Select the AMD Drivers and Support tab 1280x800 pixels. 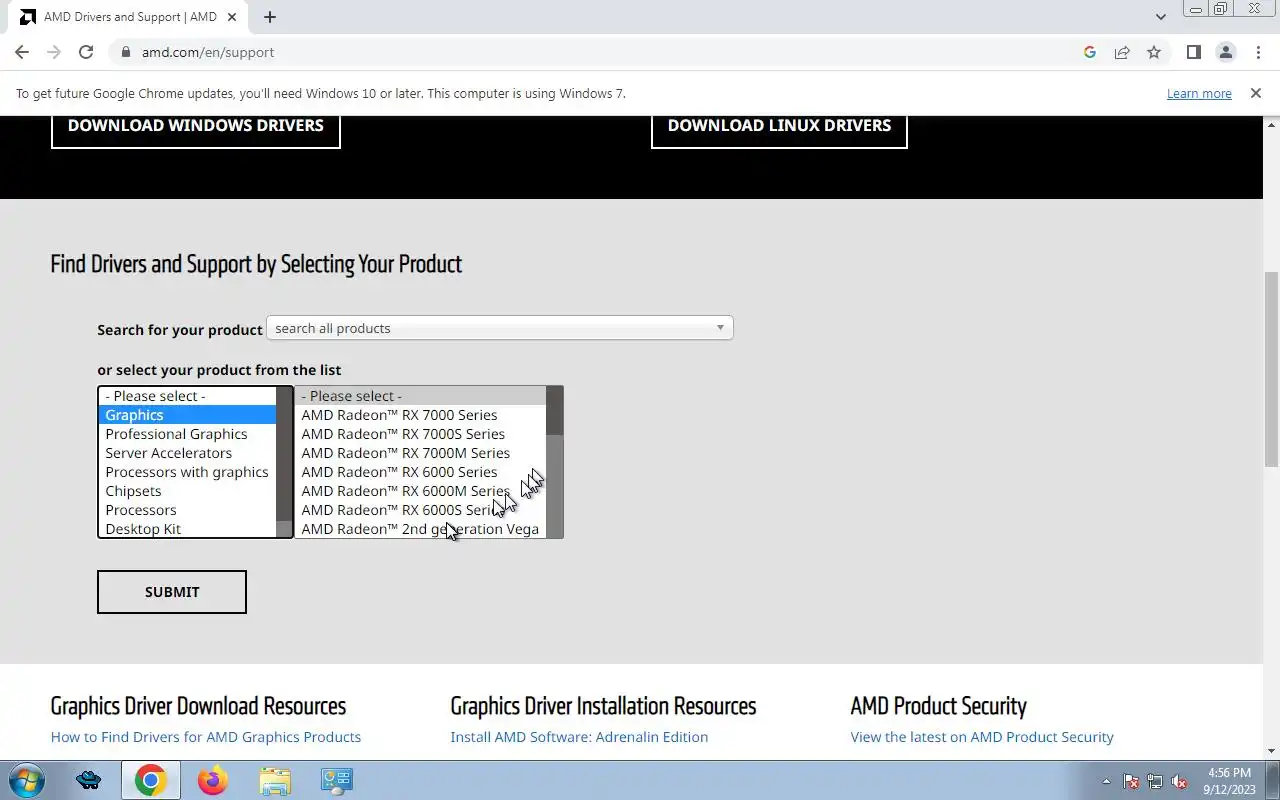point(130,17)
